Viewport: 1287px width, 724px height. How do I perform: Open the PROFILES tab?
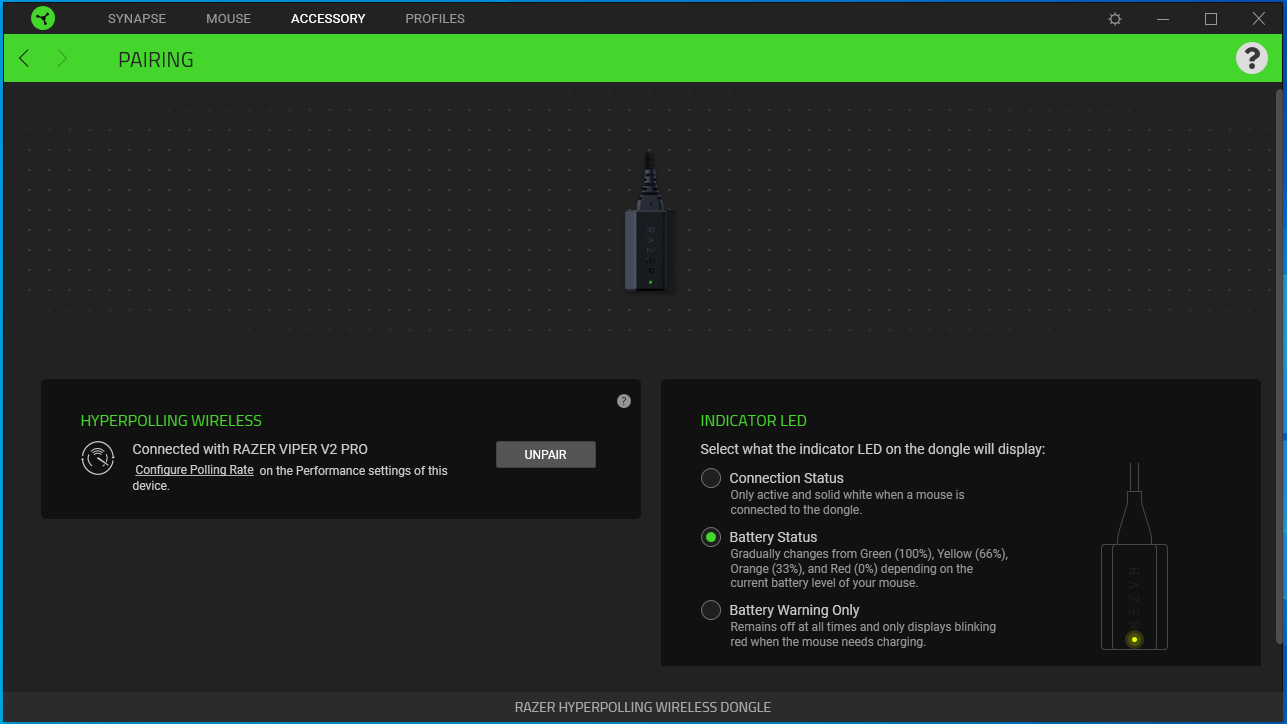point(434,18)
